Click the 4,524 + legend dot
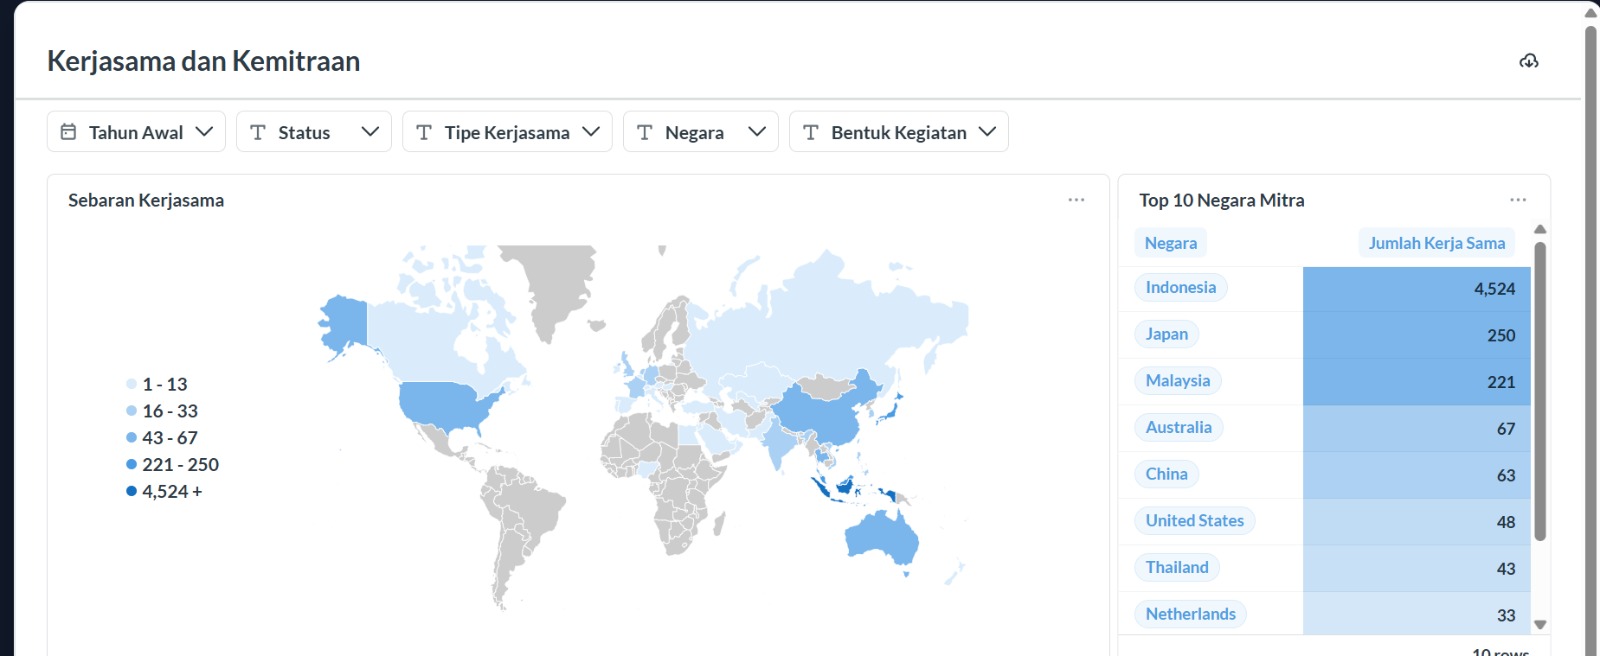 pyautogui.click(x=131, y=491)
